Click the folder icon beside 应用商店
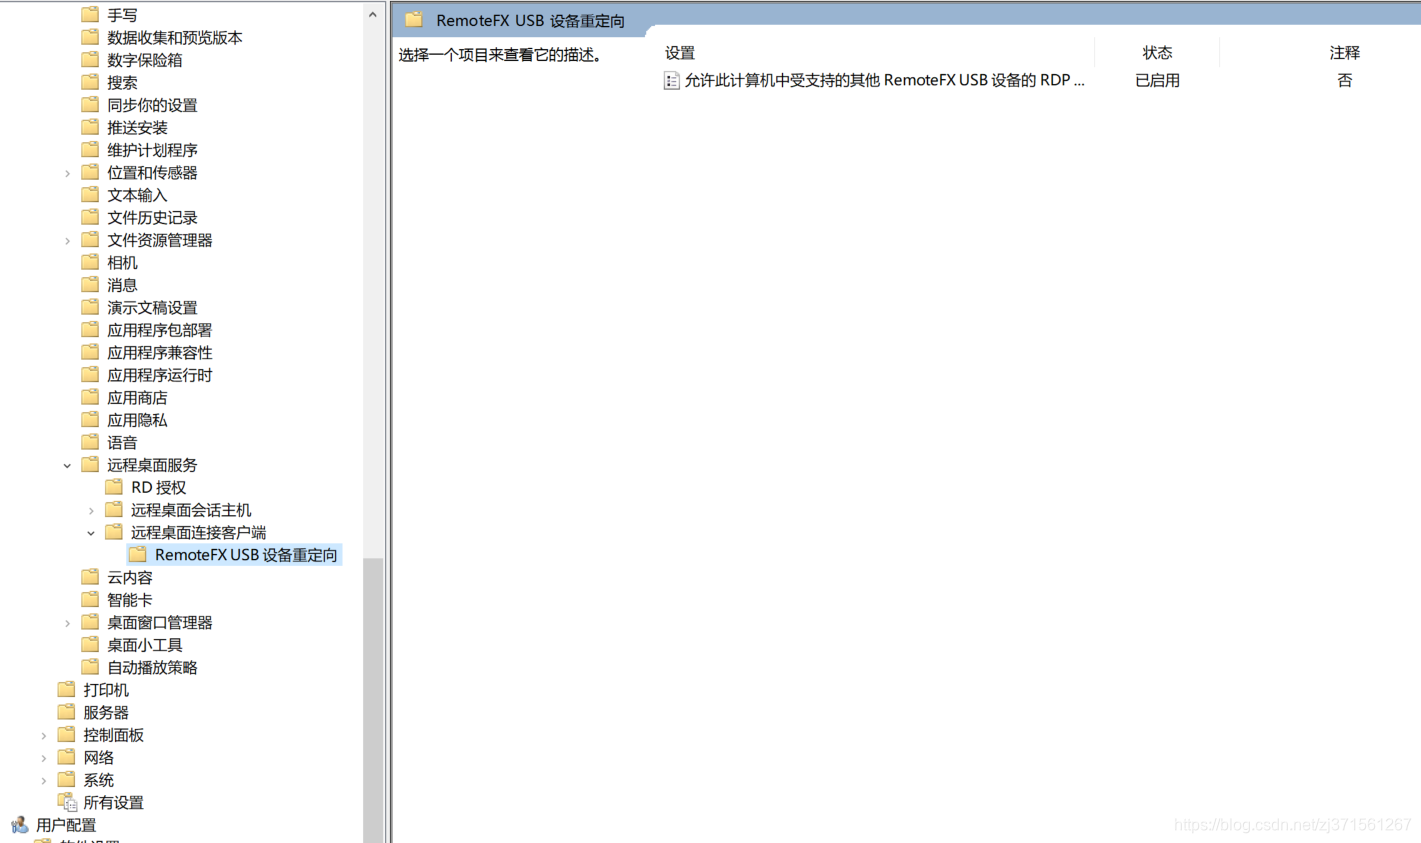The image size is (1421, 843). pyautogui.click(x=90, y=397)
